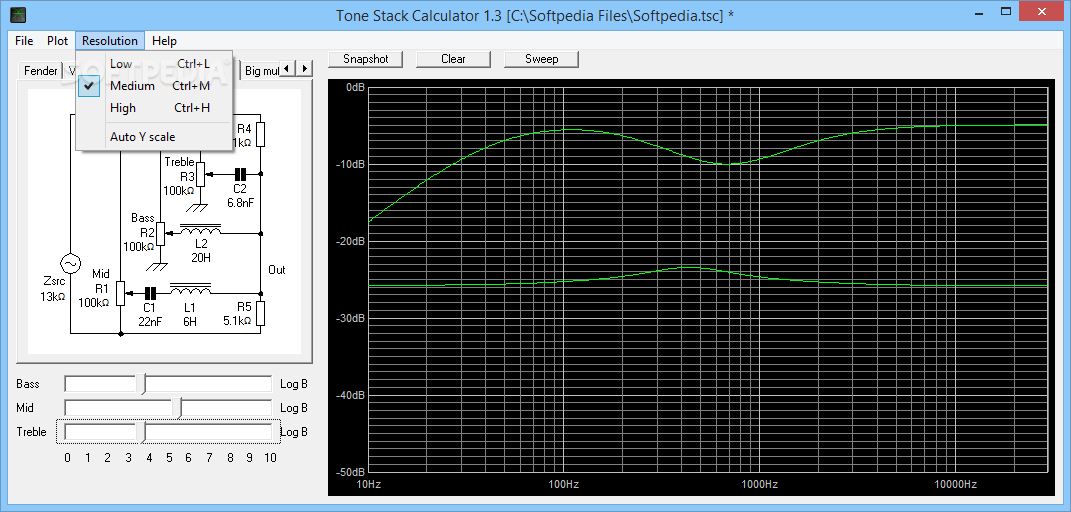The width and height of the screenshot is (1071, 512).
Task: Click the Out node label
Action: [x=277, y=270]
